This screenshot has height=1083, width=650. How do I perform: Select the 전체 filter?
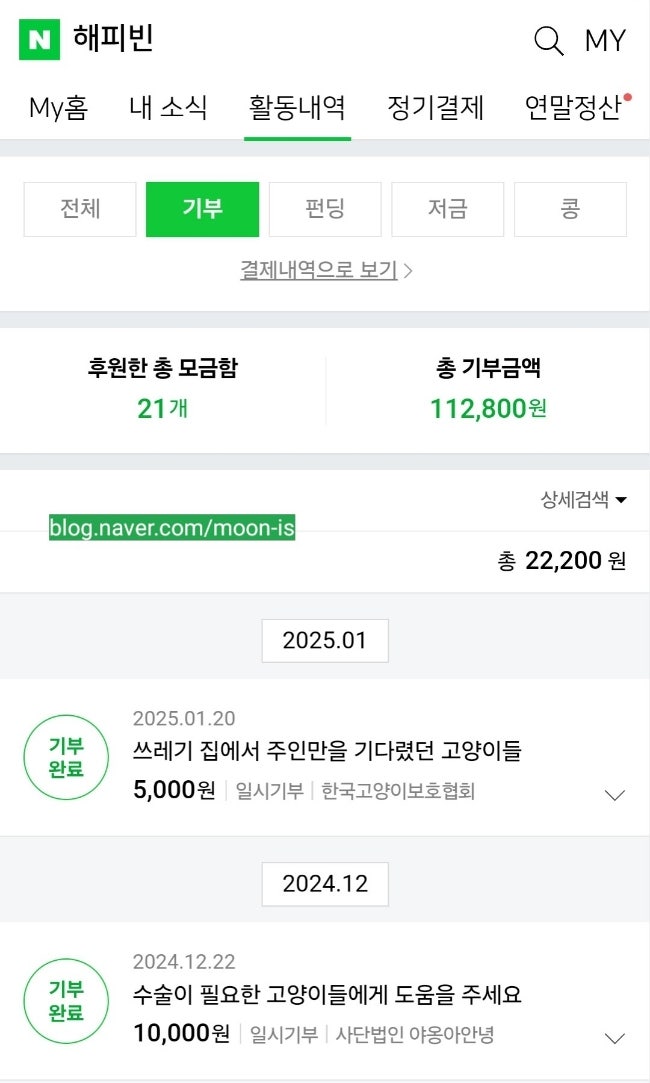(80, 209)
